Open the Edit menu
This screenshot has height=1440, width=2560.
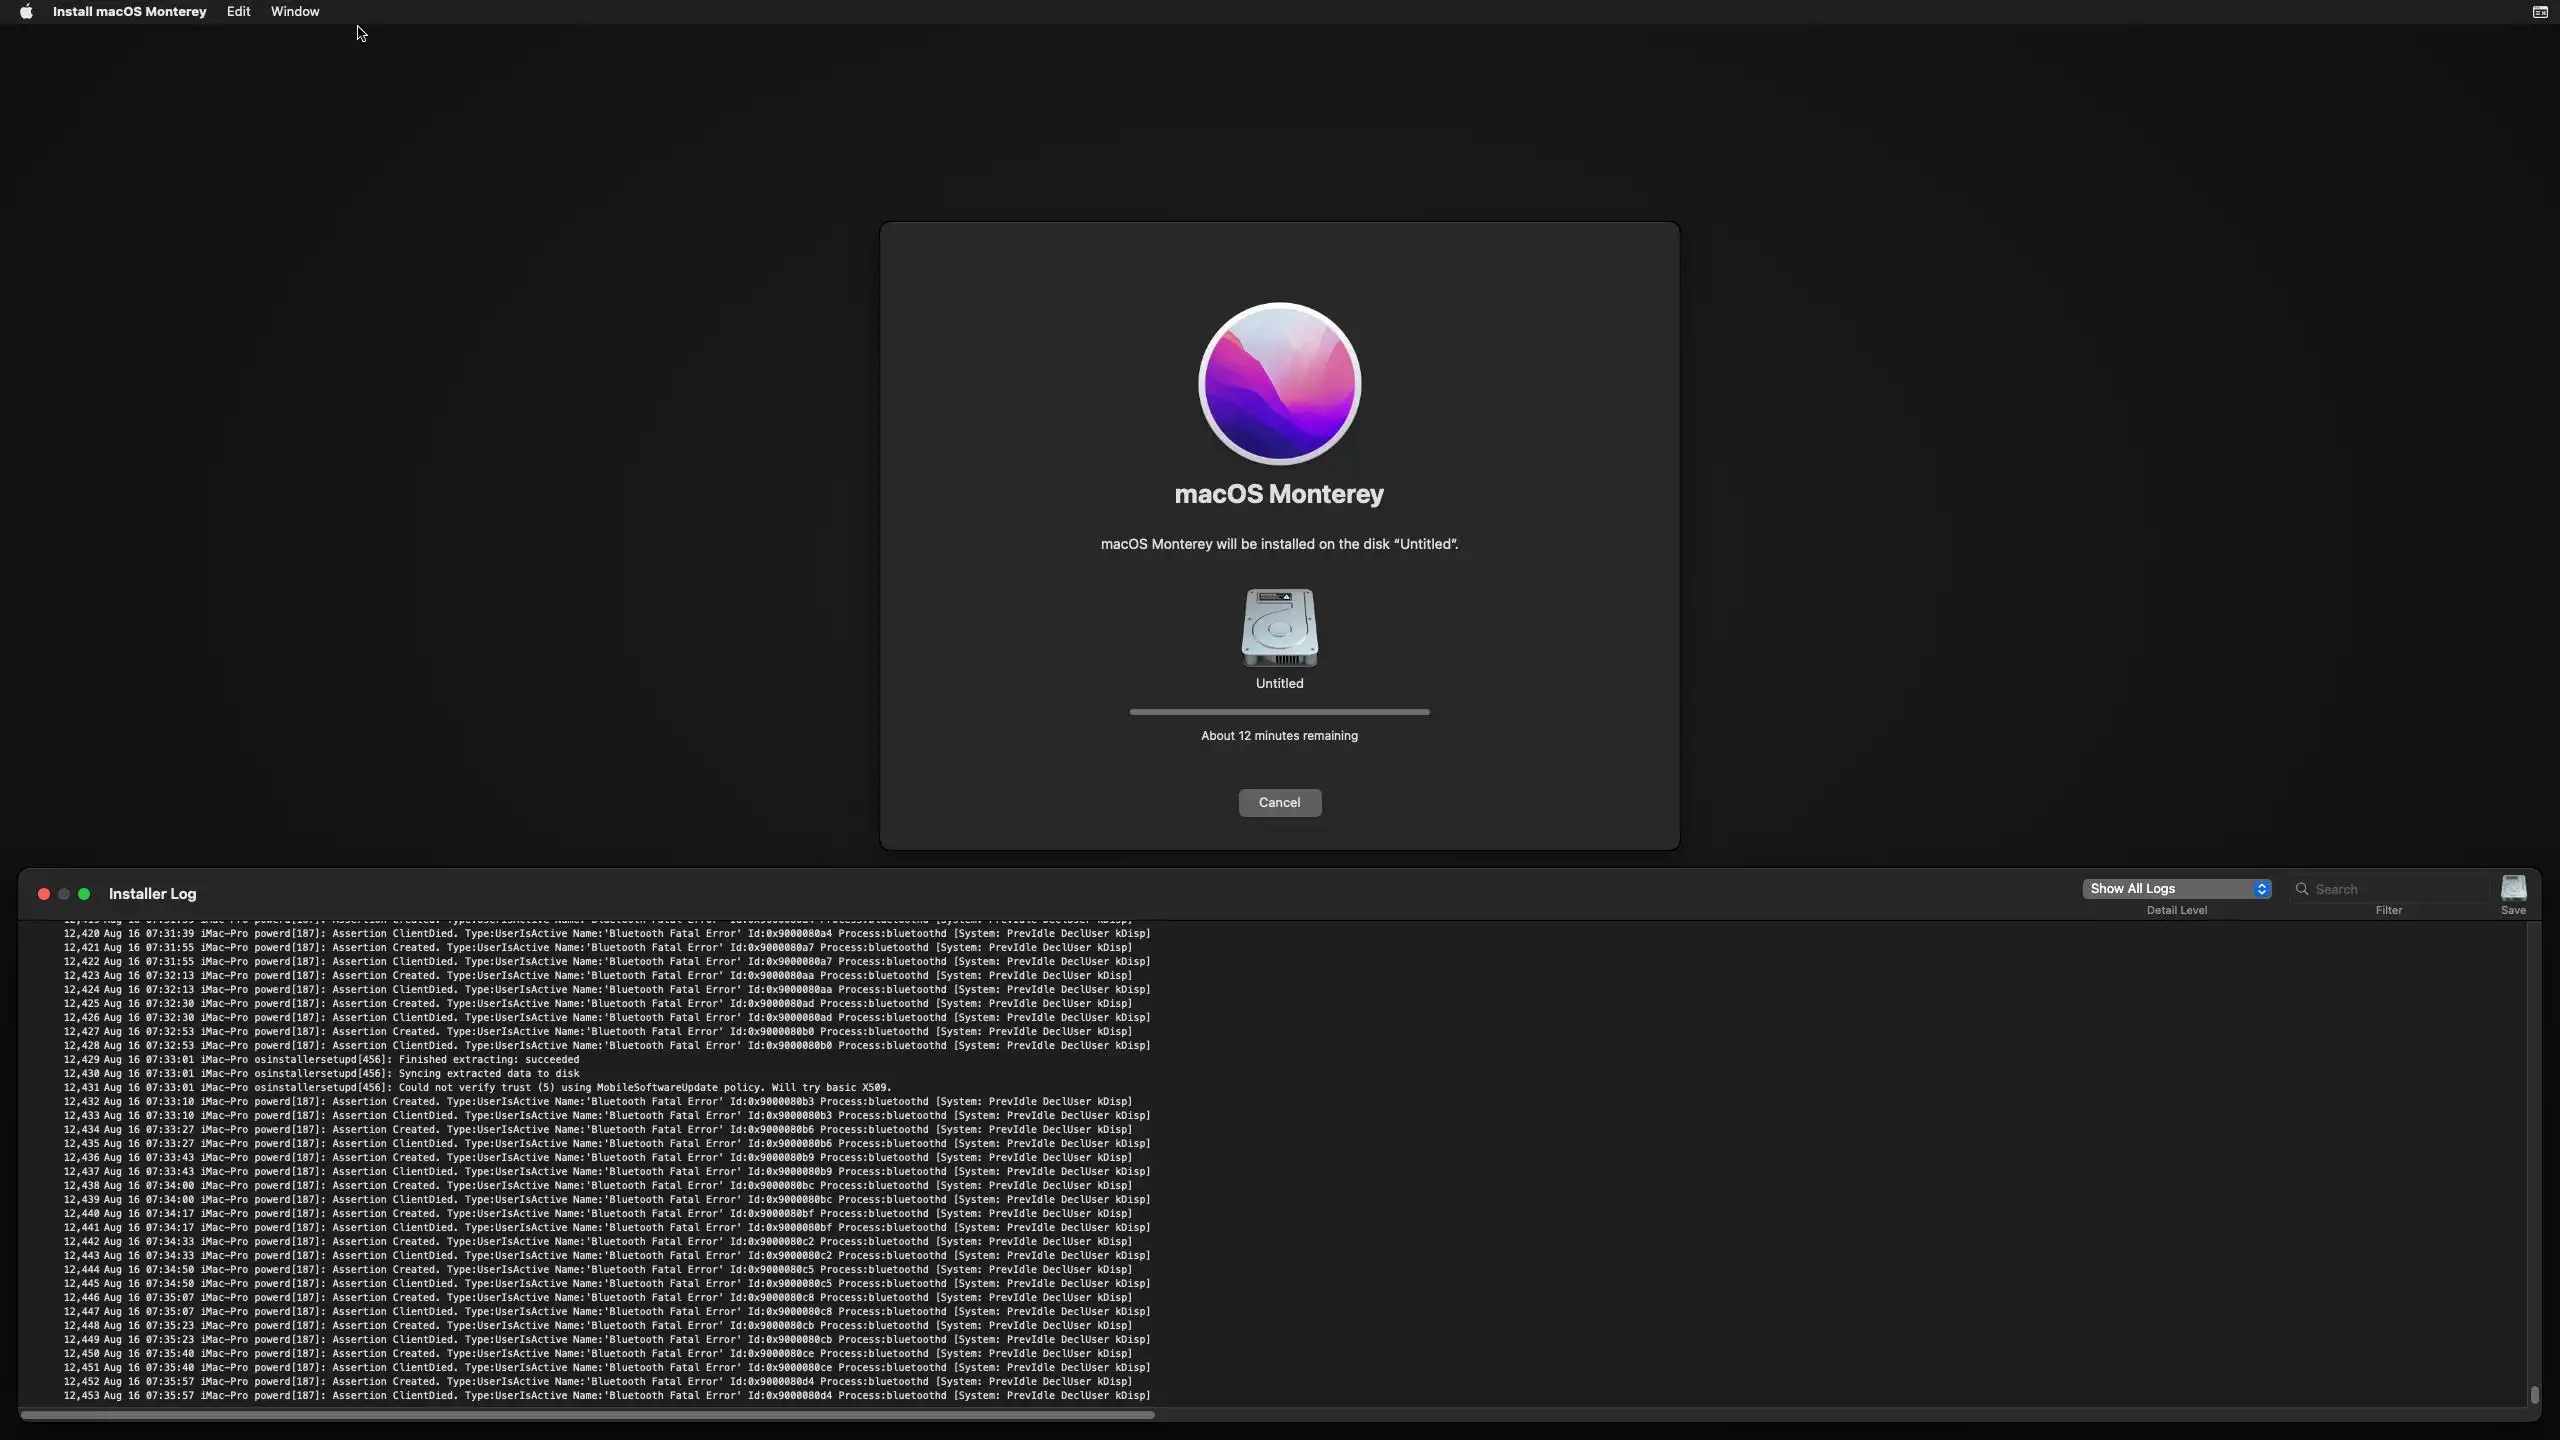tap(238, 12)
